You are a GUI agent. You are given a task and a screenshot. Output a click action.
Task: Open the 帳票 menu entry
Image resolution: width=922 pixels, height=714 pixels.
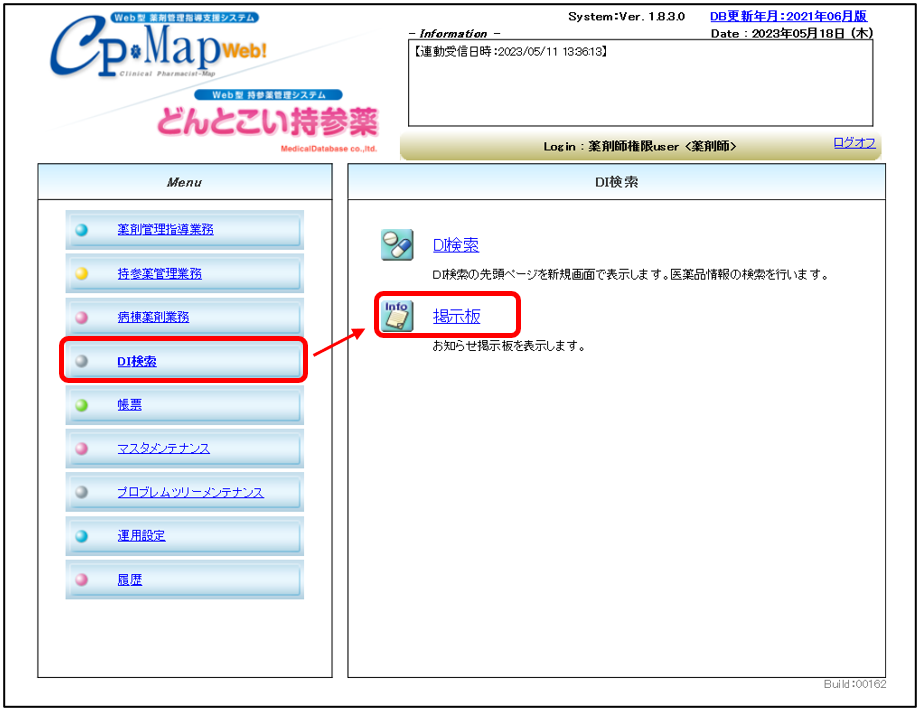click(129, 405)
